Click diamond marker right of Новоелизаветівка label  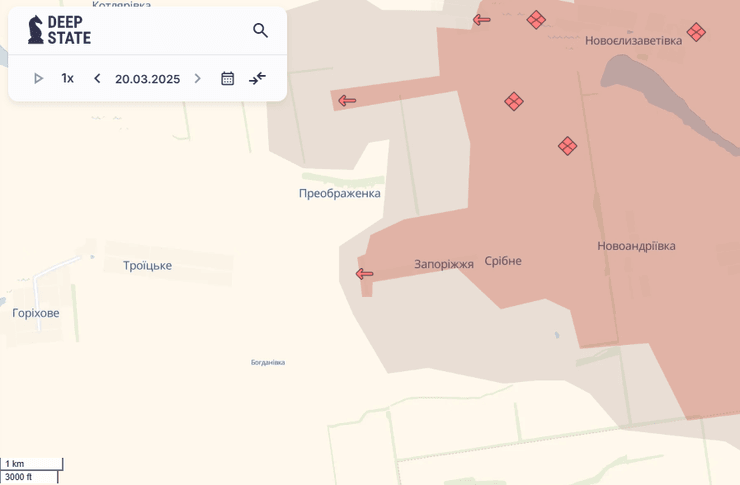696,32
